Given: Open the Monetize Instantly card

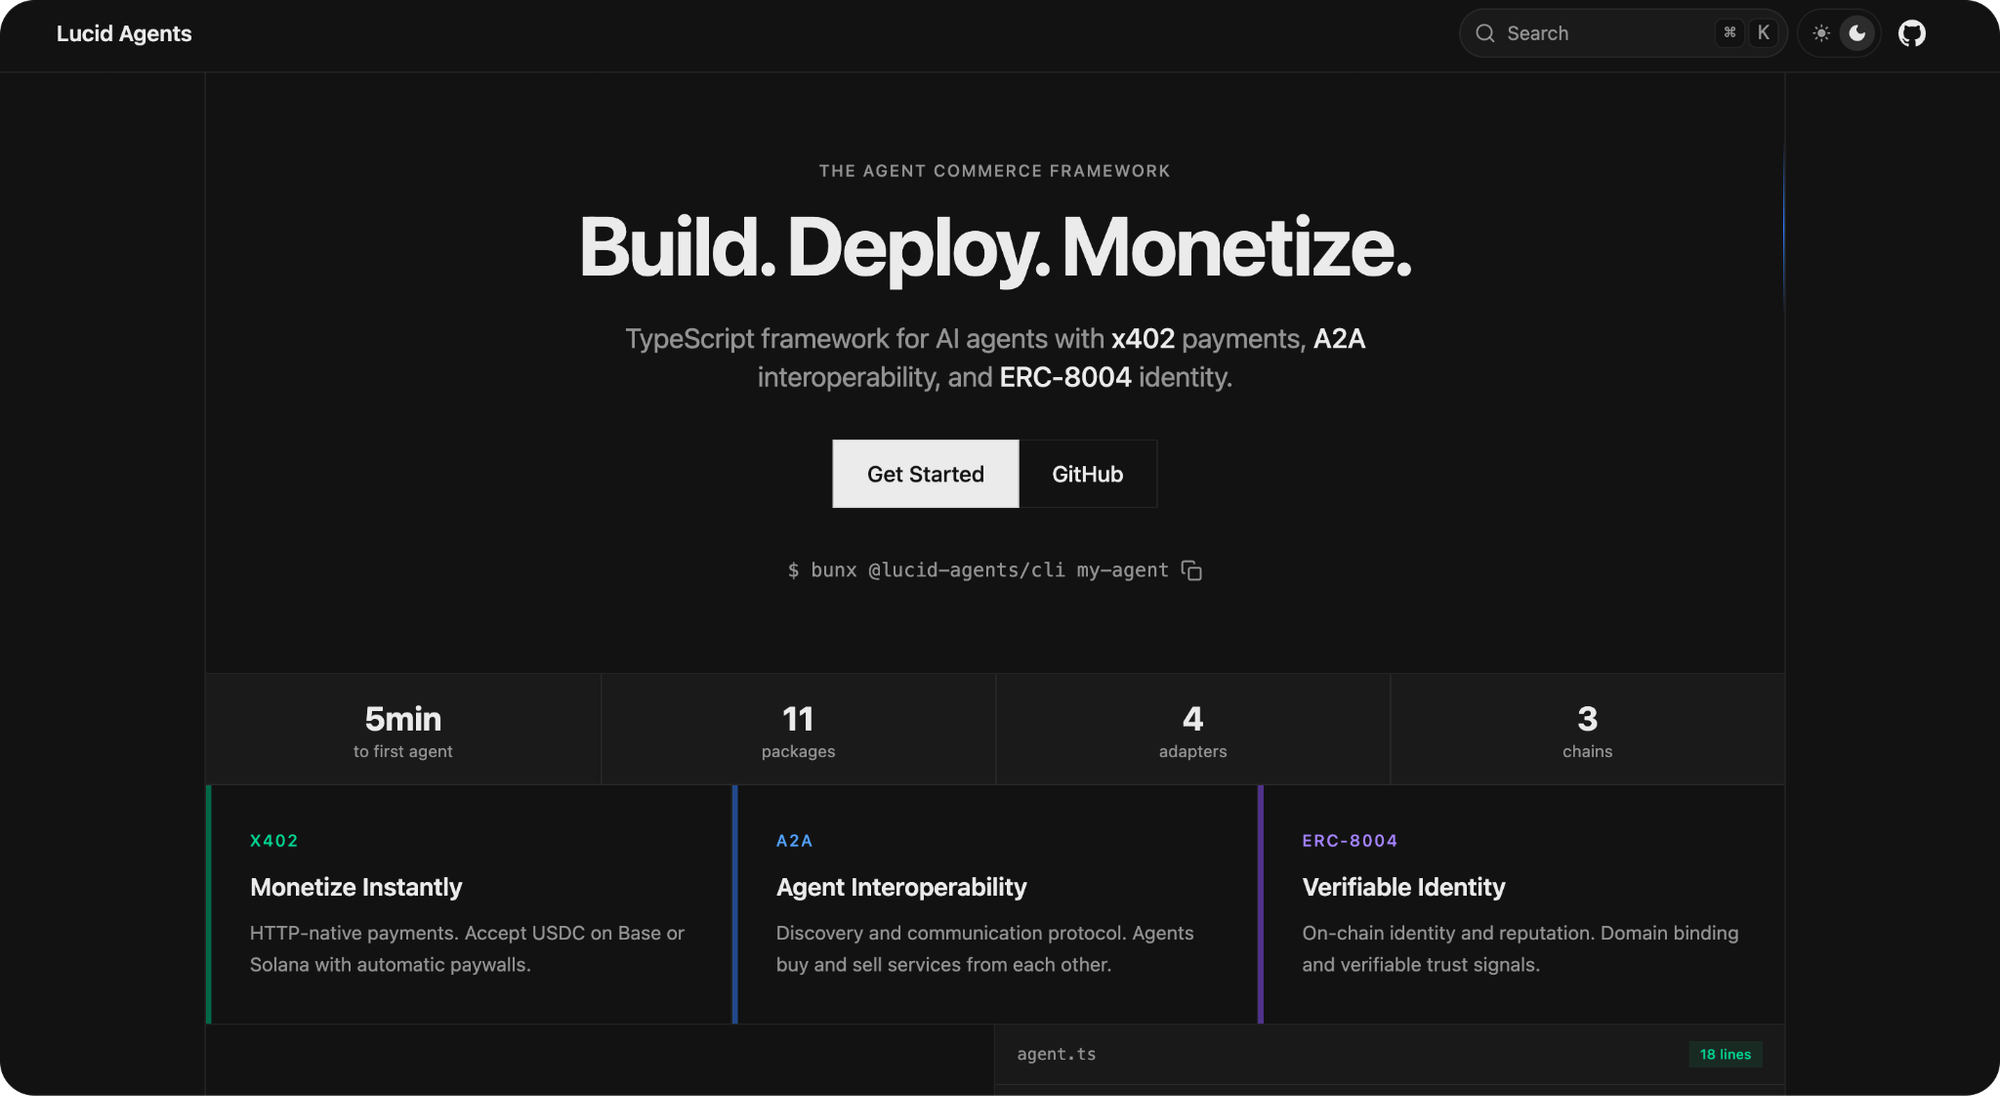Looking at the screenshot, I should [x=470, y=904].
